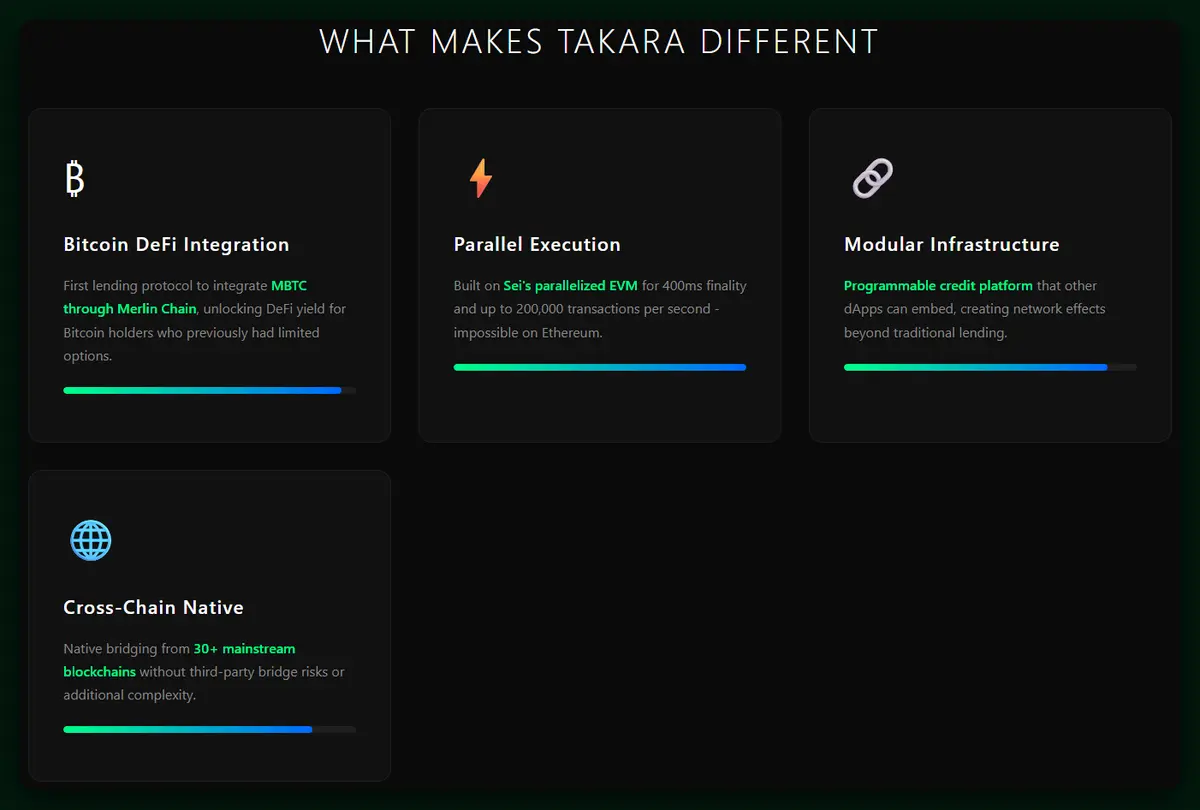Click the Bitcoin DeFi Integration progress bar
The height and width of the screenshot is (810, 1200).
(x=210, y=390)
